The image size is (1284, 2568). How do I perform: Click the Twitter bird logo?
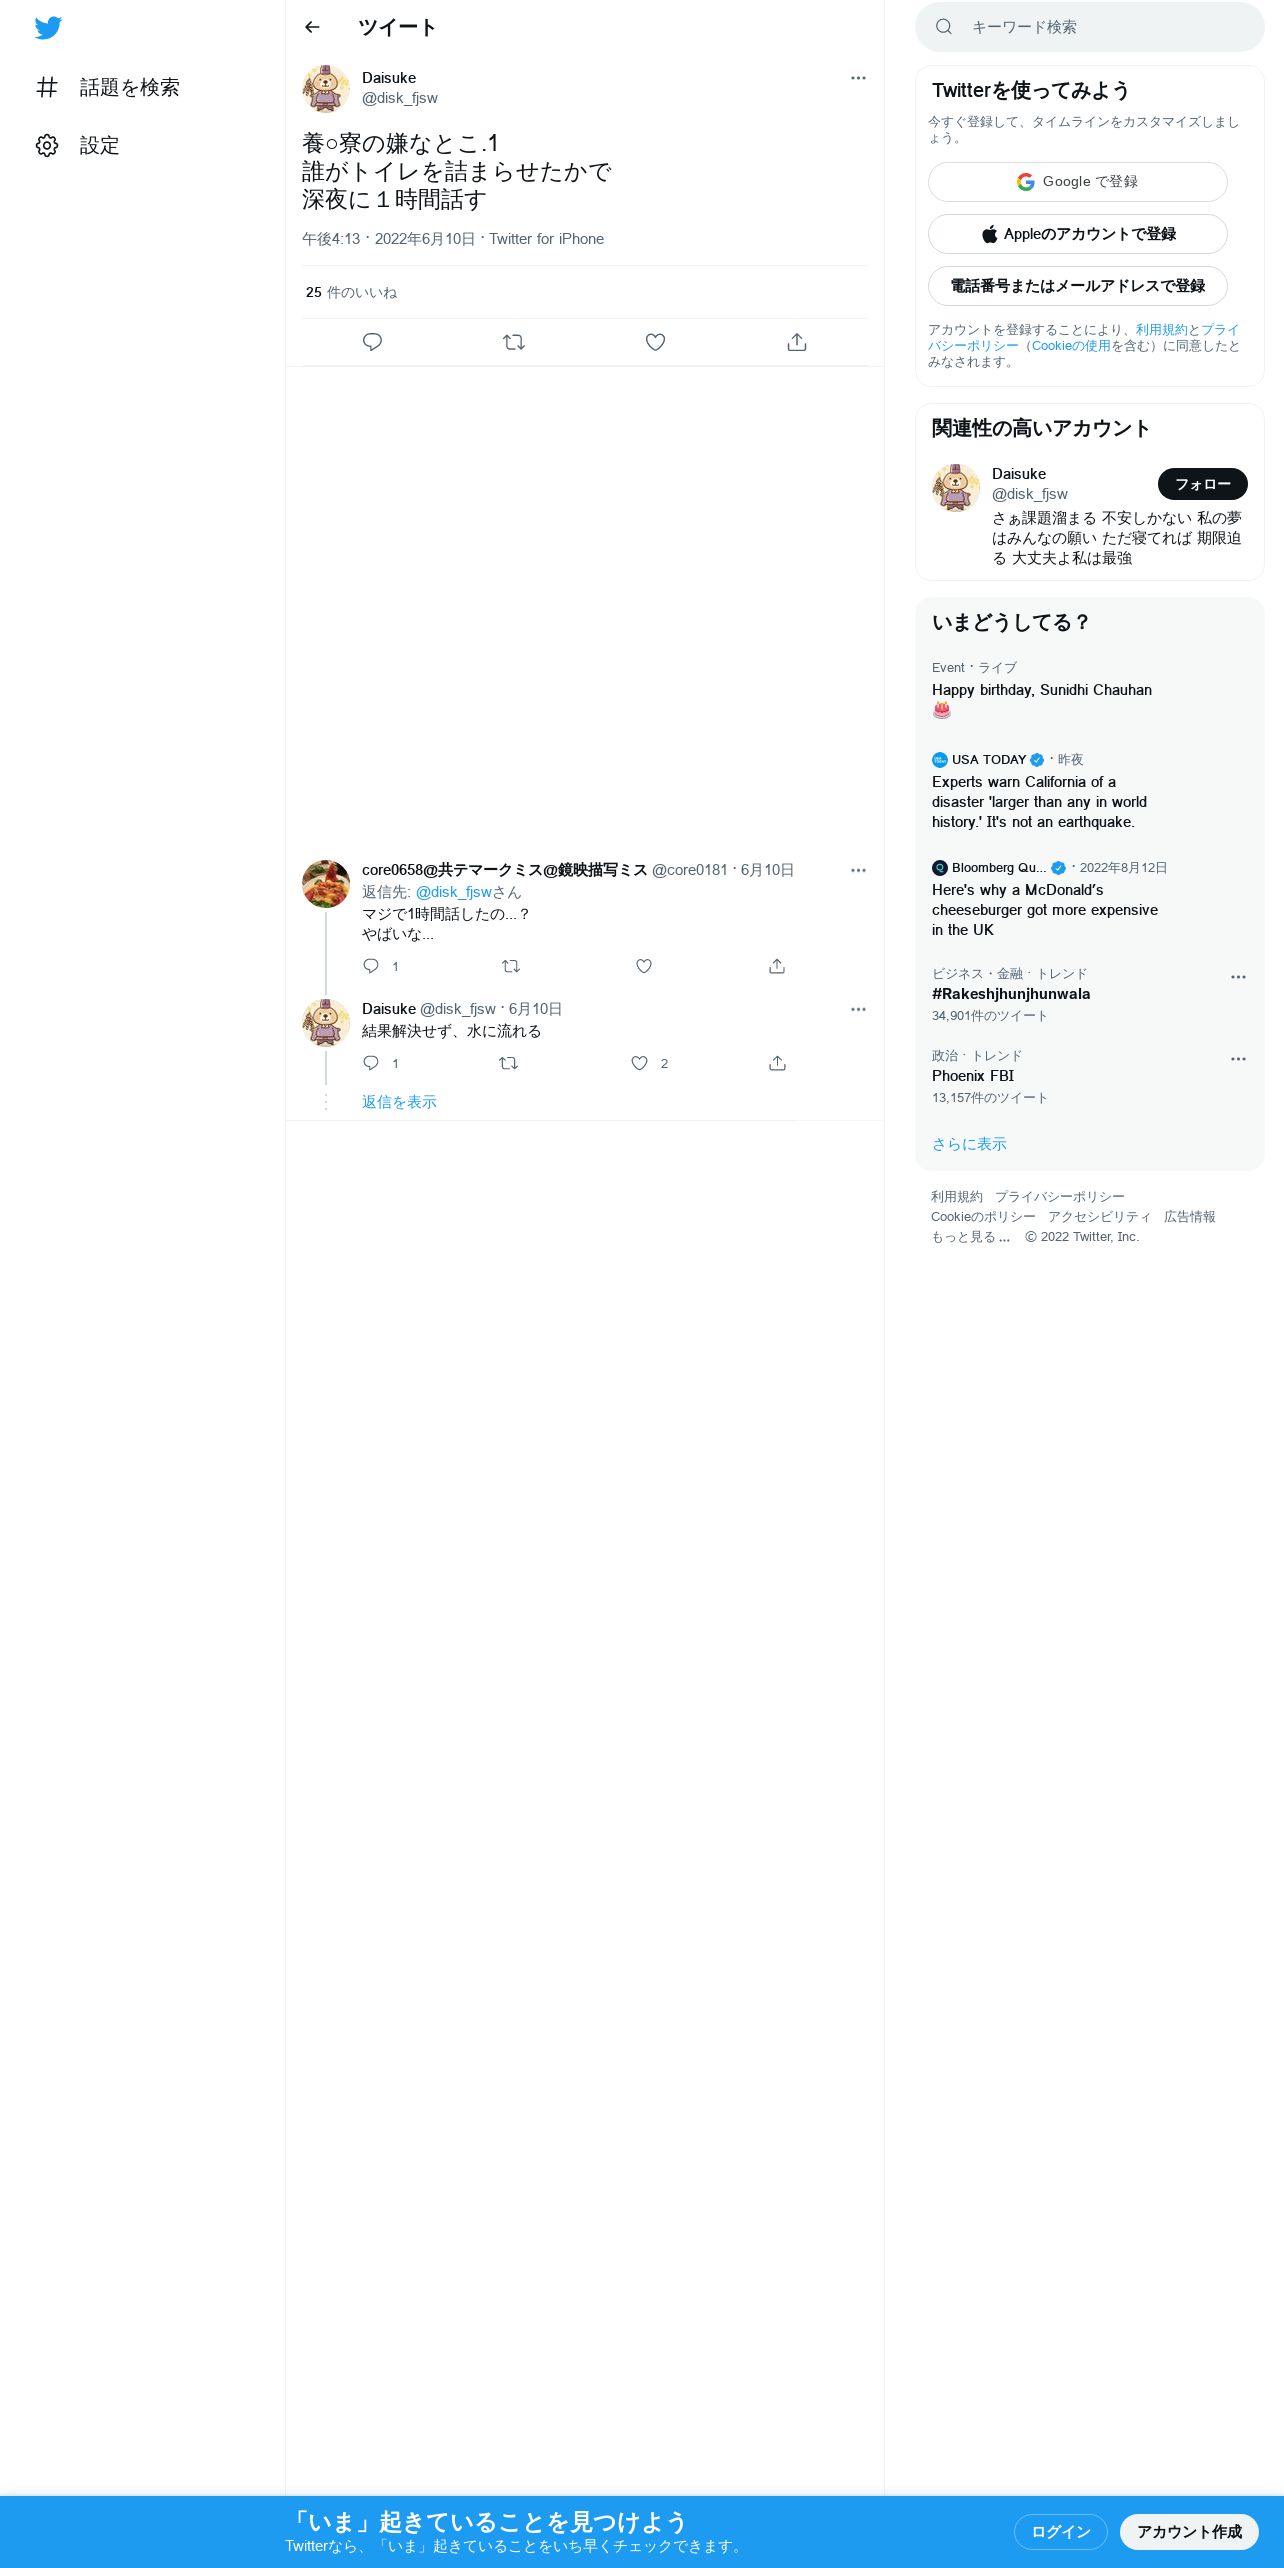point(48,28)
